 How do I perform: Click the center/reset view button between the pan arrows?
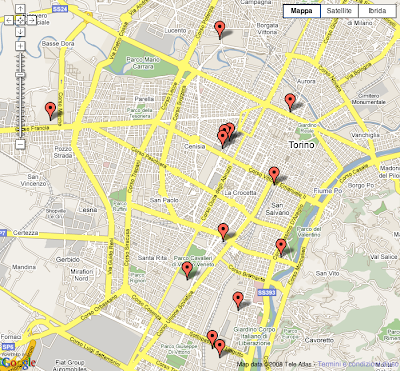pos(20,20)
